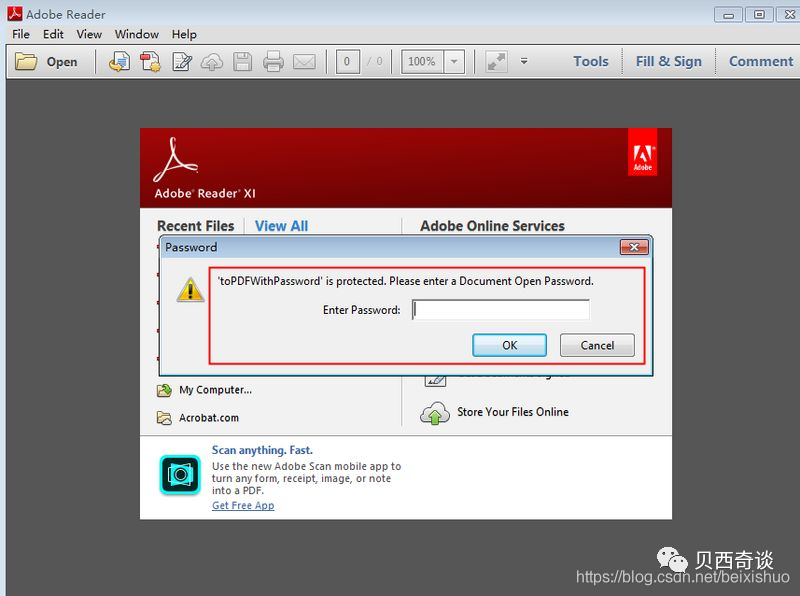Screen dimensions: 800x596
Task: Click the My Computer folder icon
Action: [164, 390]
